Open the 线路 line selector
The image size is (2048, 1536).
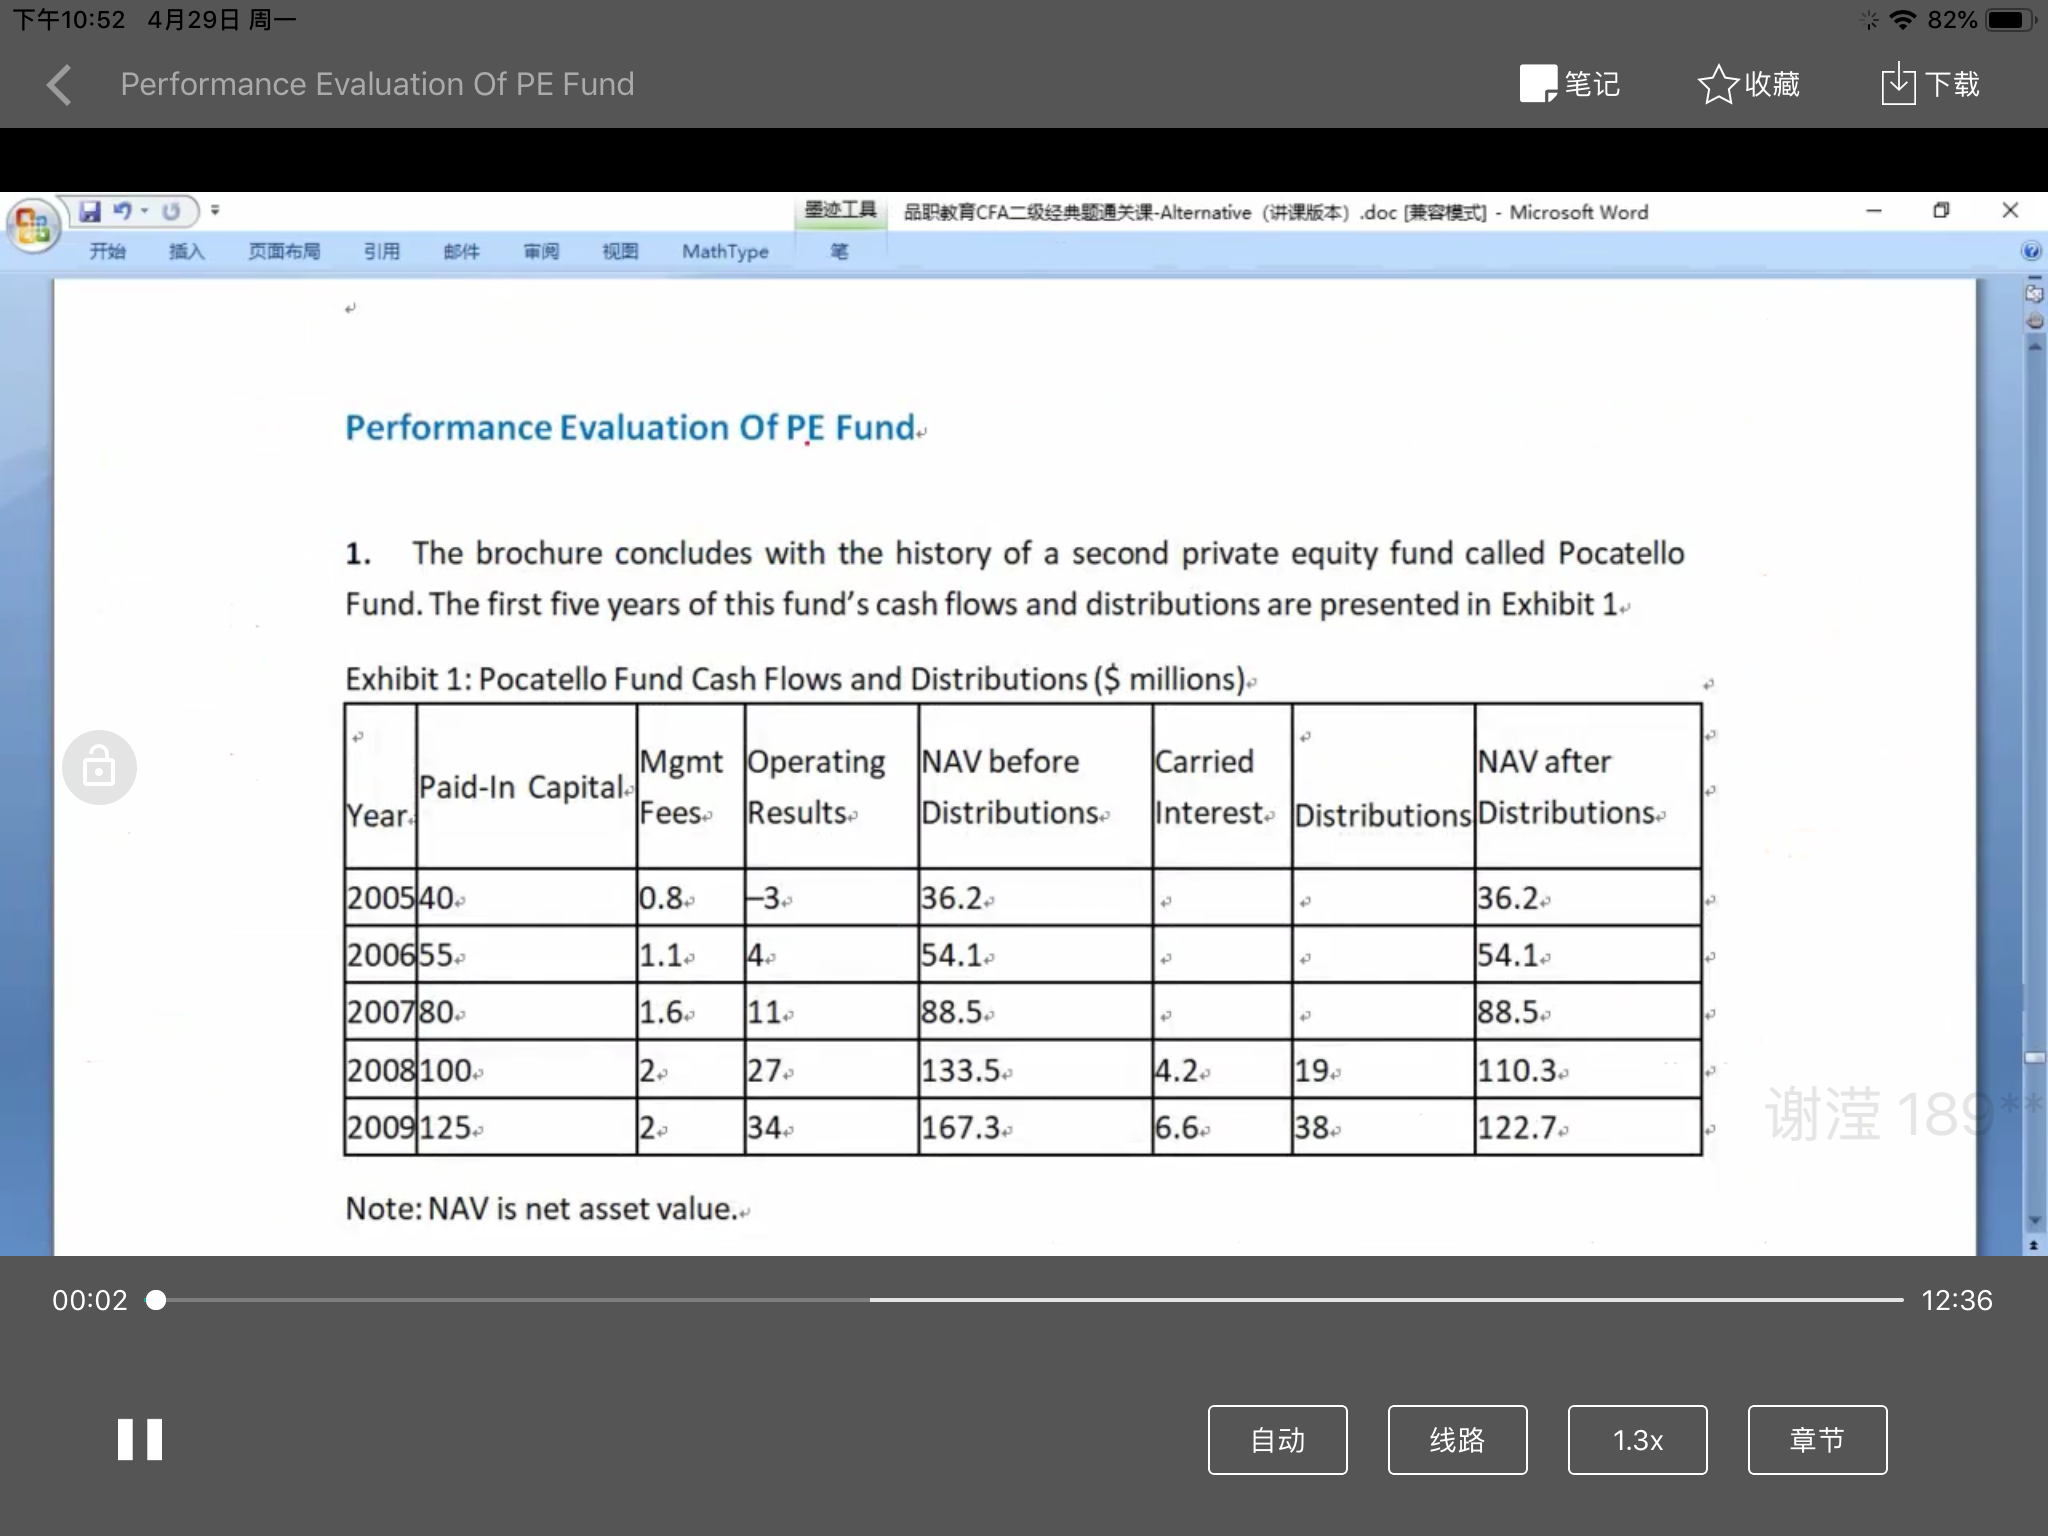[x=1457, y=1440]
